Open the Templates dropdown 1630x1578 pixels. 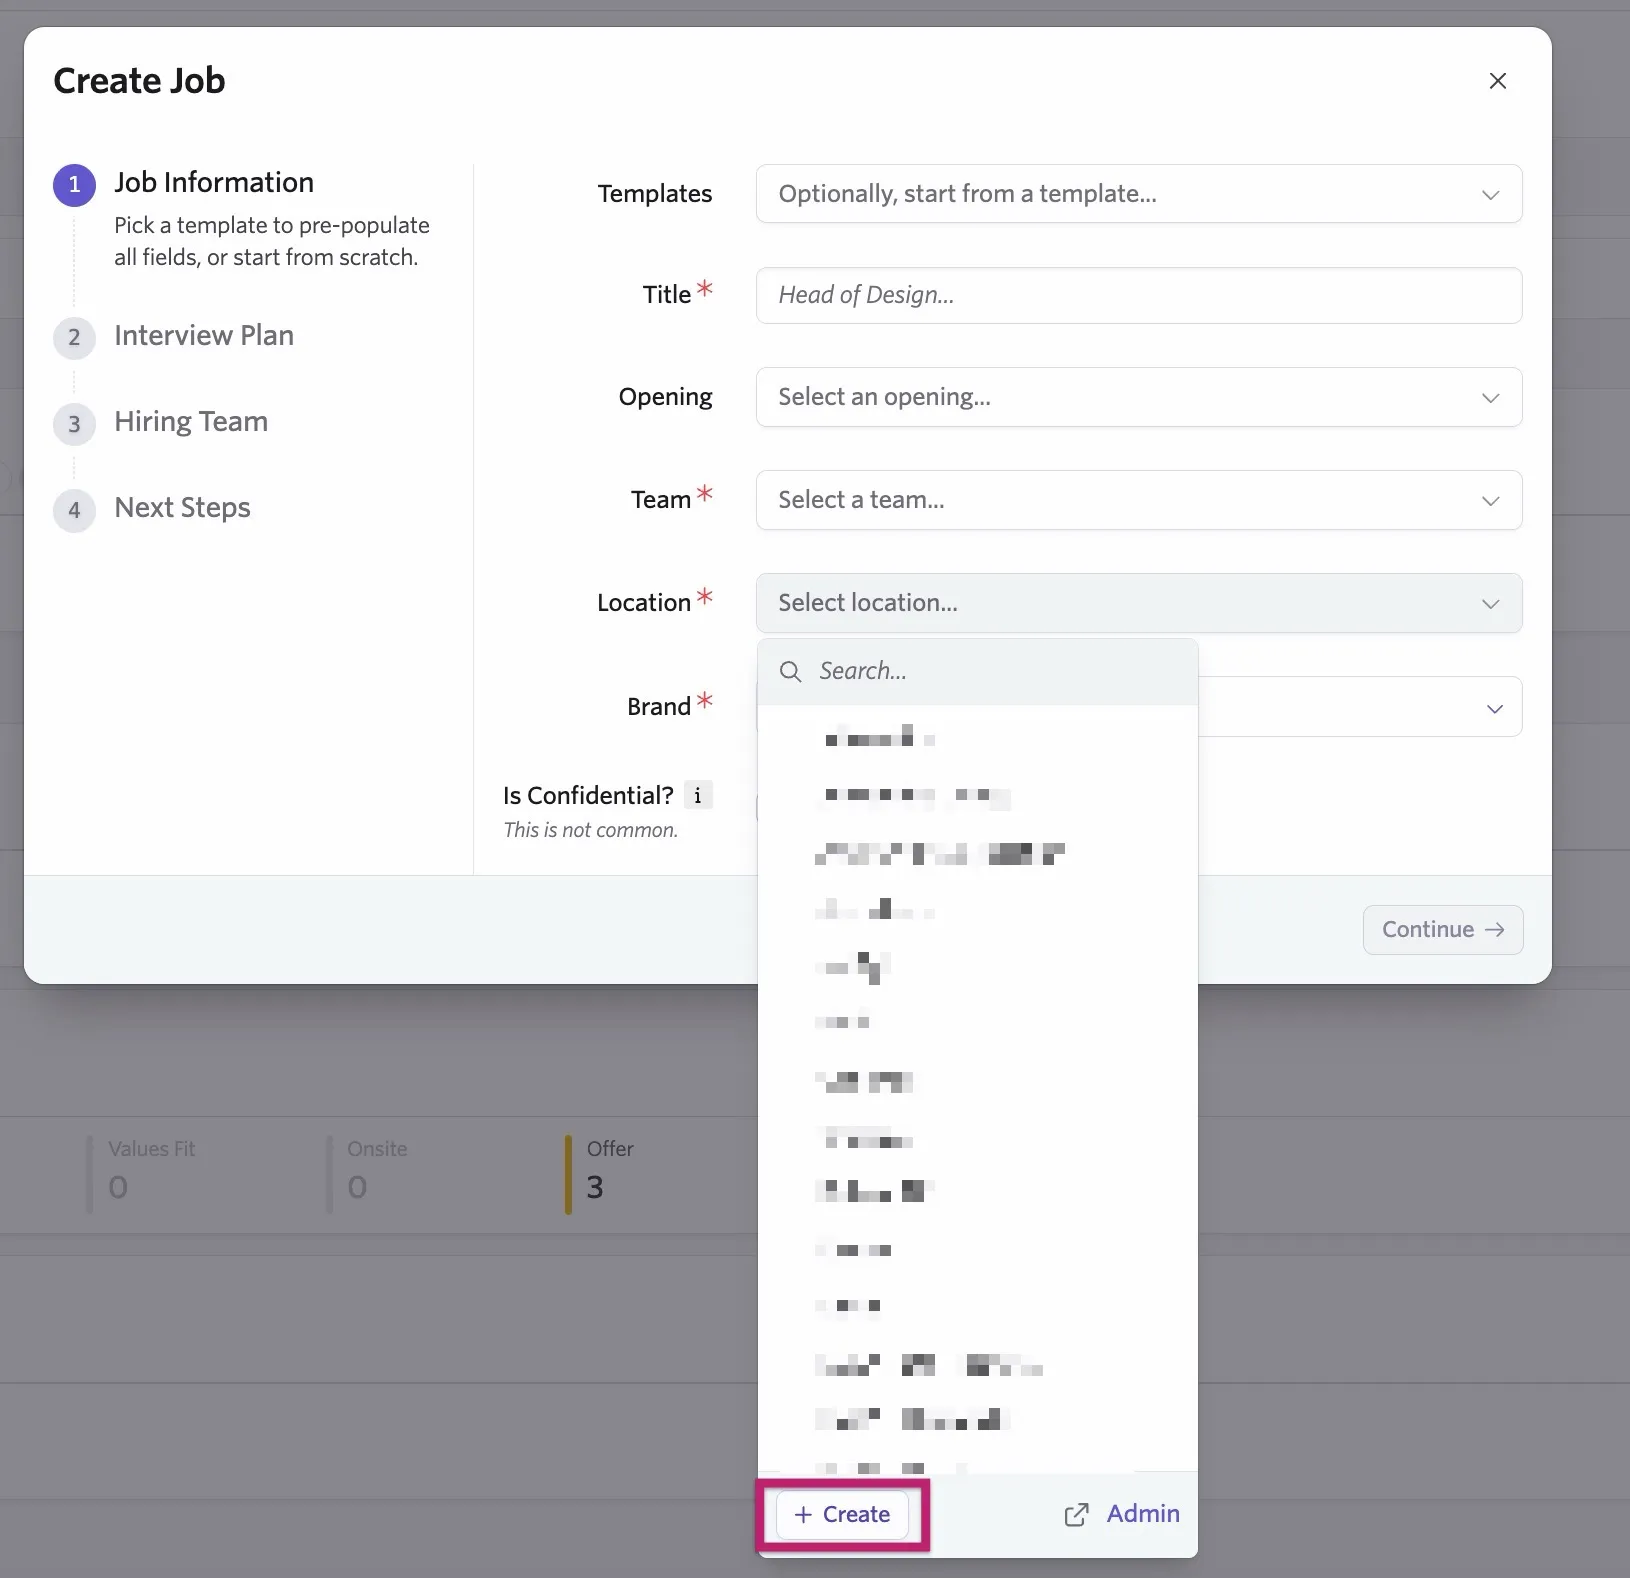[x=1139, y=193]
